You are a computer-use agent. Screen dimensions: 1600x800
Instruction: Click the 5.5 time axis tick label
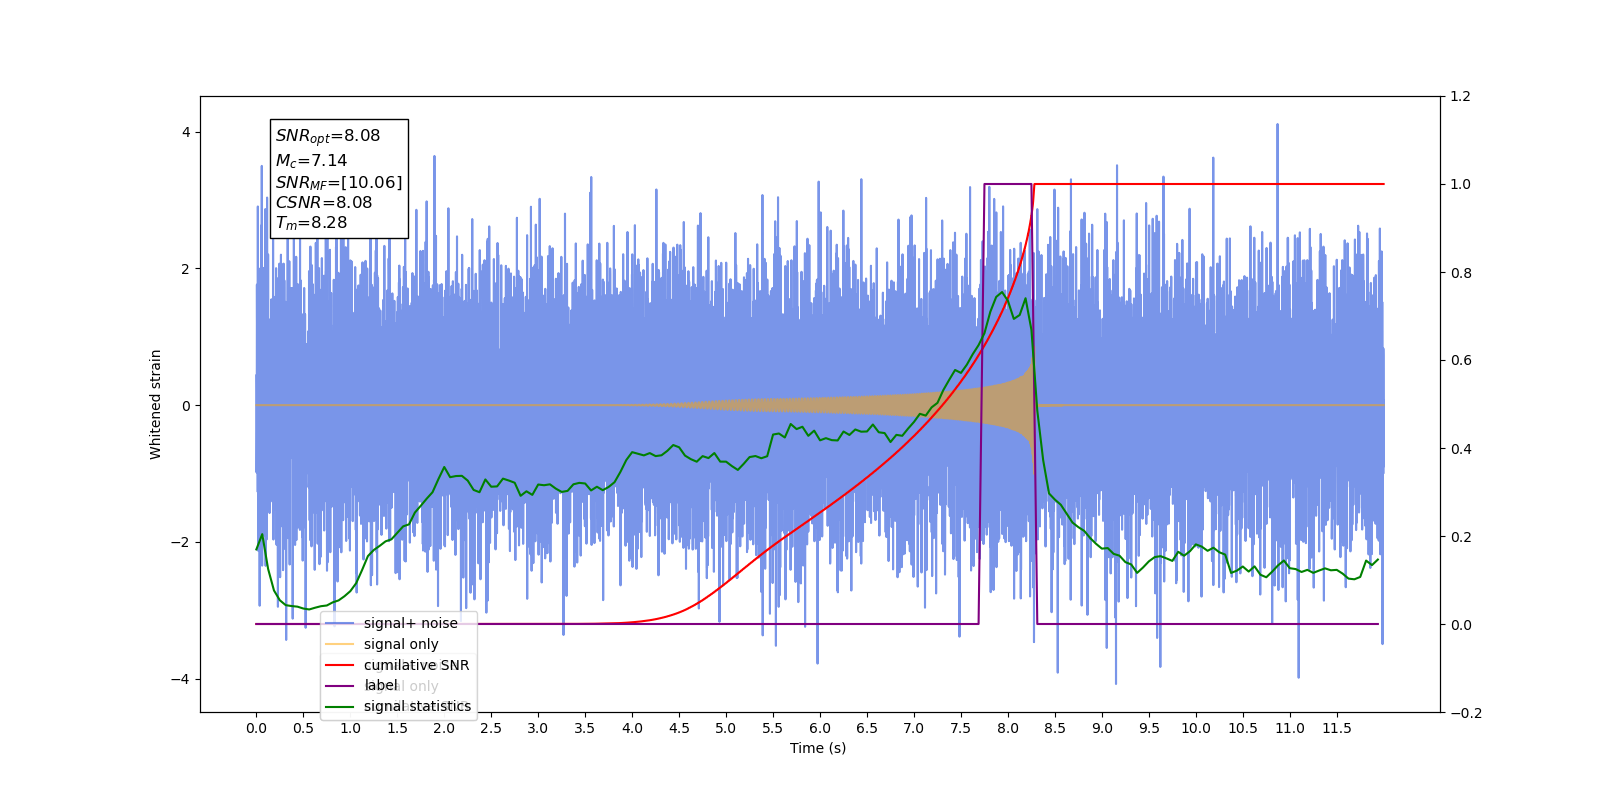(773, 728)
